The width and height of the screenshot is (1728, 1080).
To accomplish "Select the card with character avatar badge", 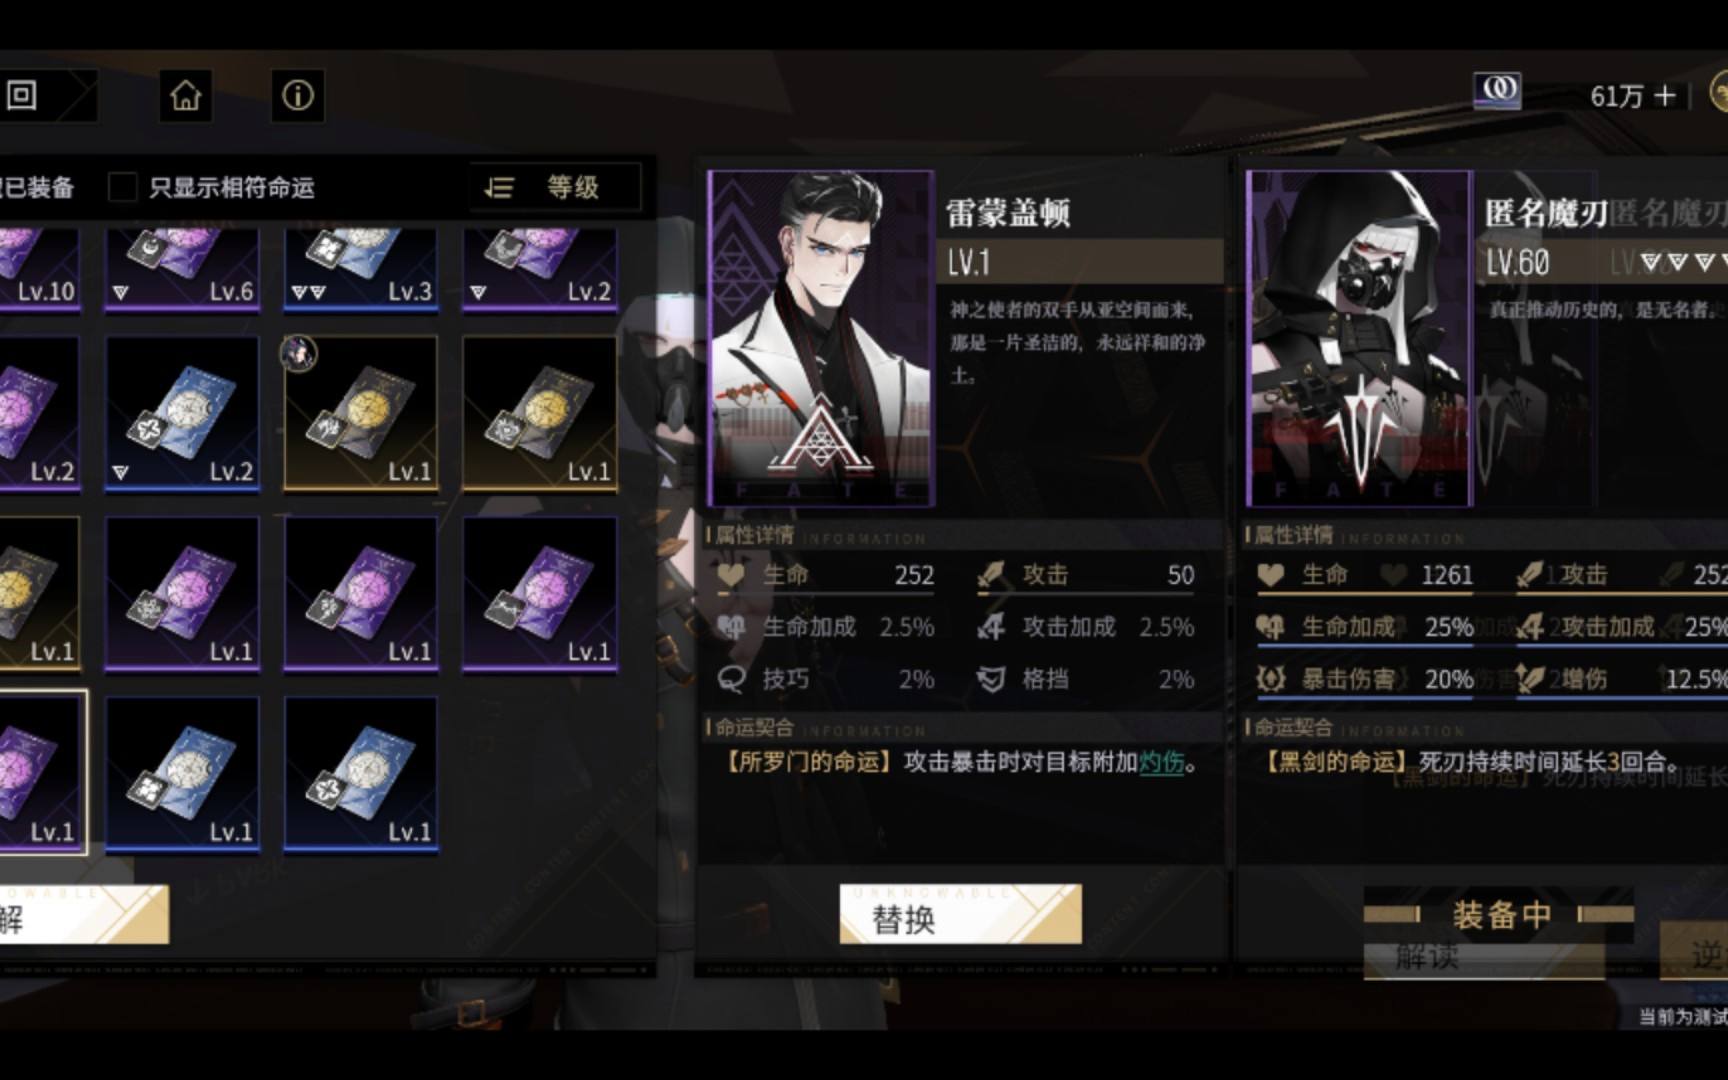I will (x=361, y=414).
